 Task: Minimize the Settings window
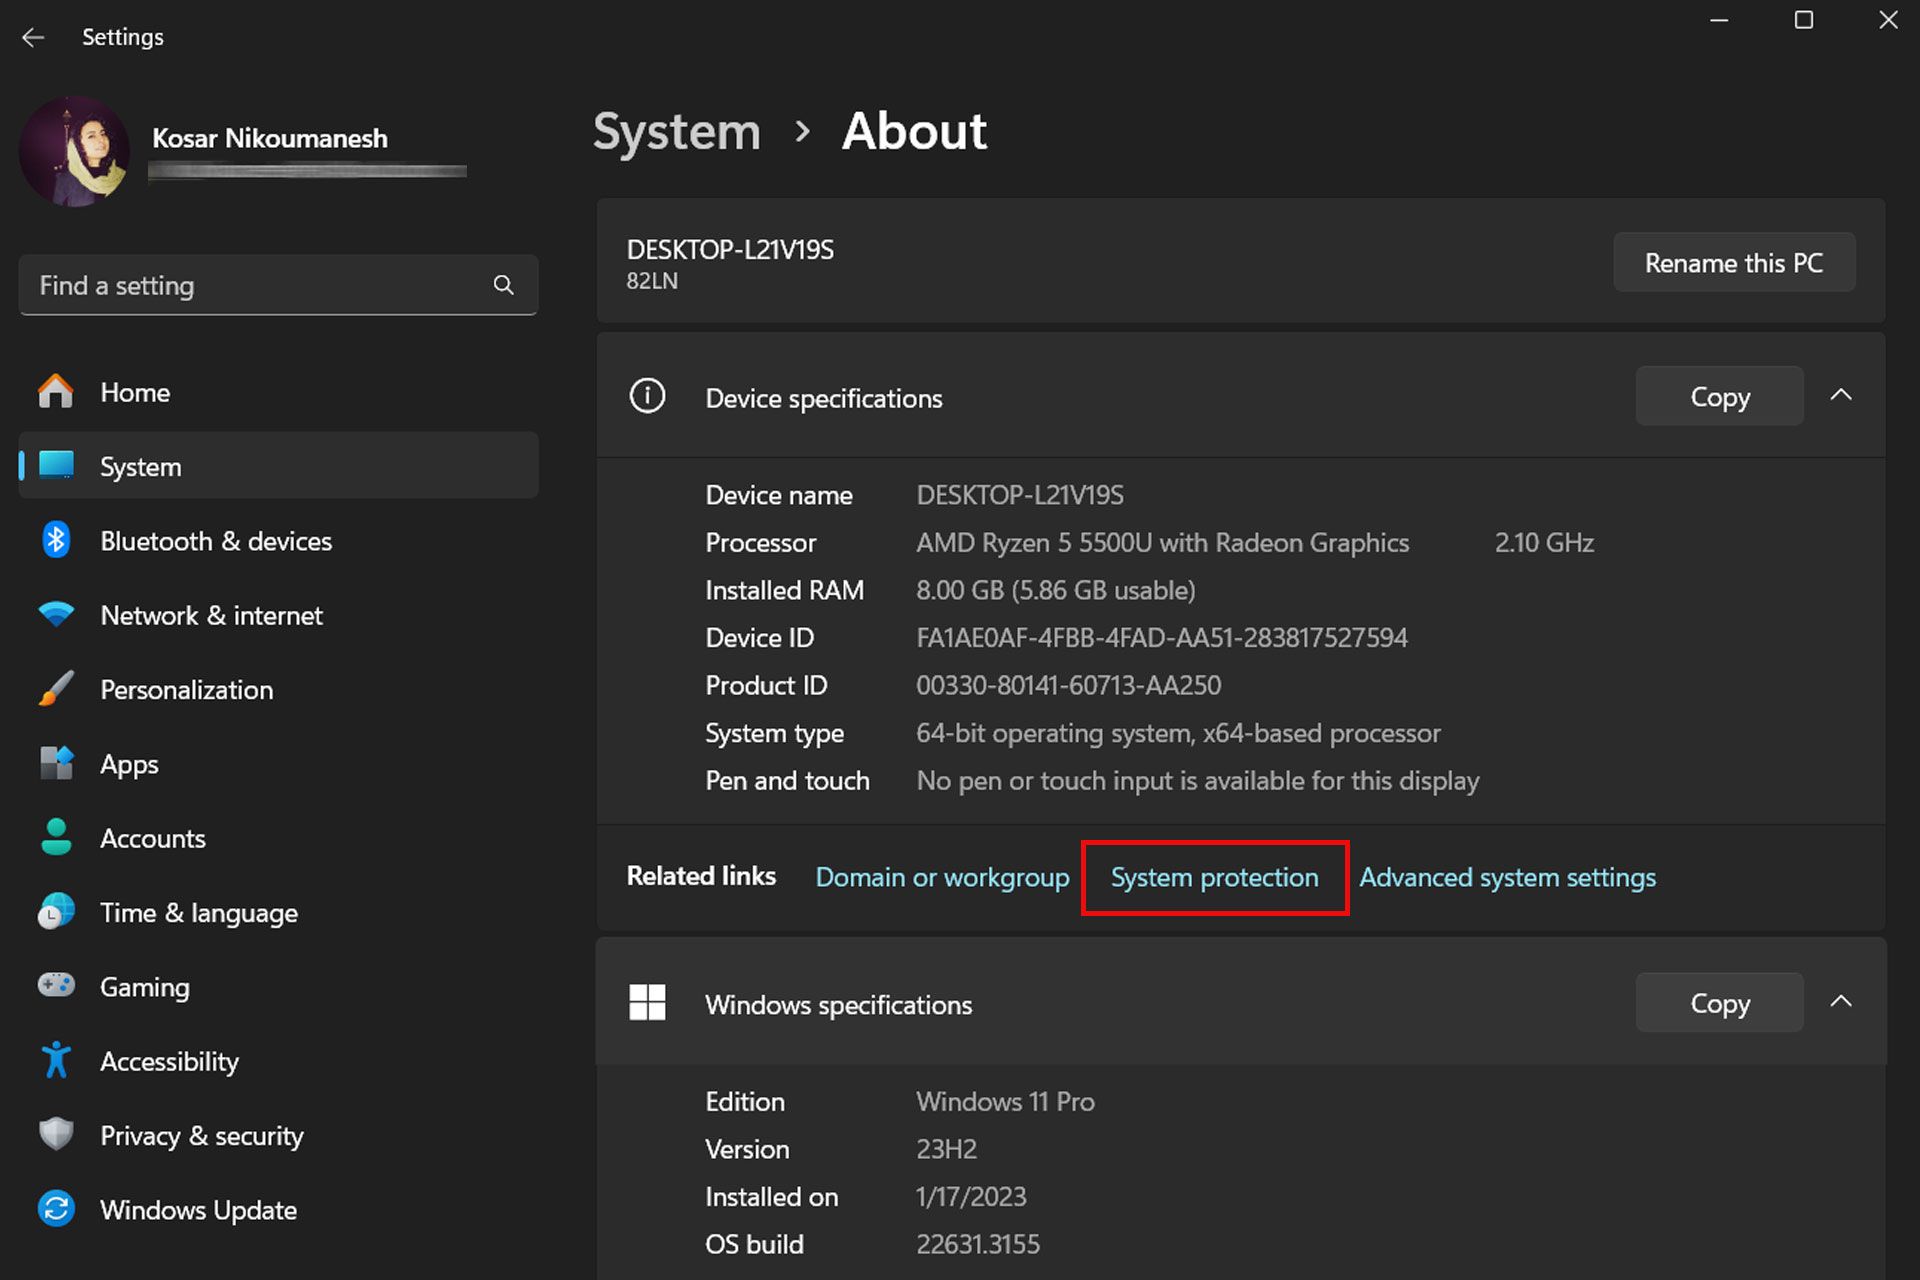1719,20
